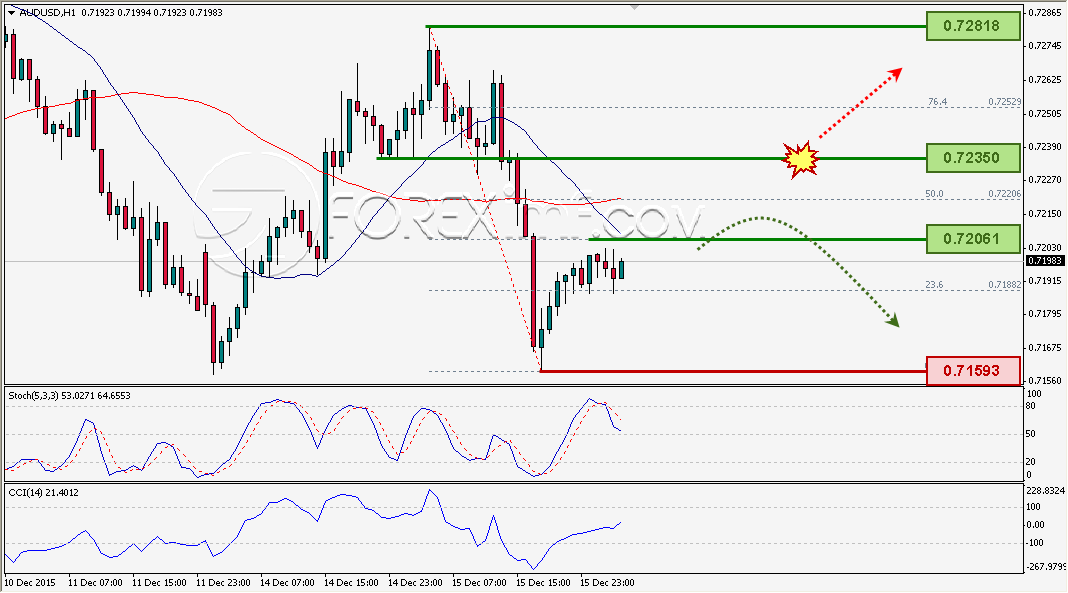This screenshot has height=593, width=1068.
Task: Click the 0.71675 price axis value
Action: pyautogui.click(x=1046, y=348)
